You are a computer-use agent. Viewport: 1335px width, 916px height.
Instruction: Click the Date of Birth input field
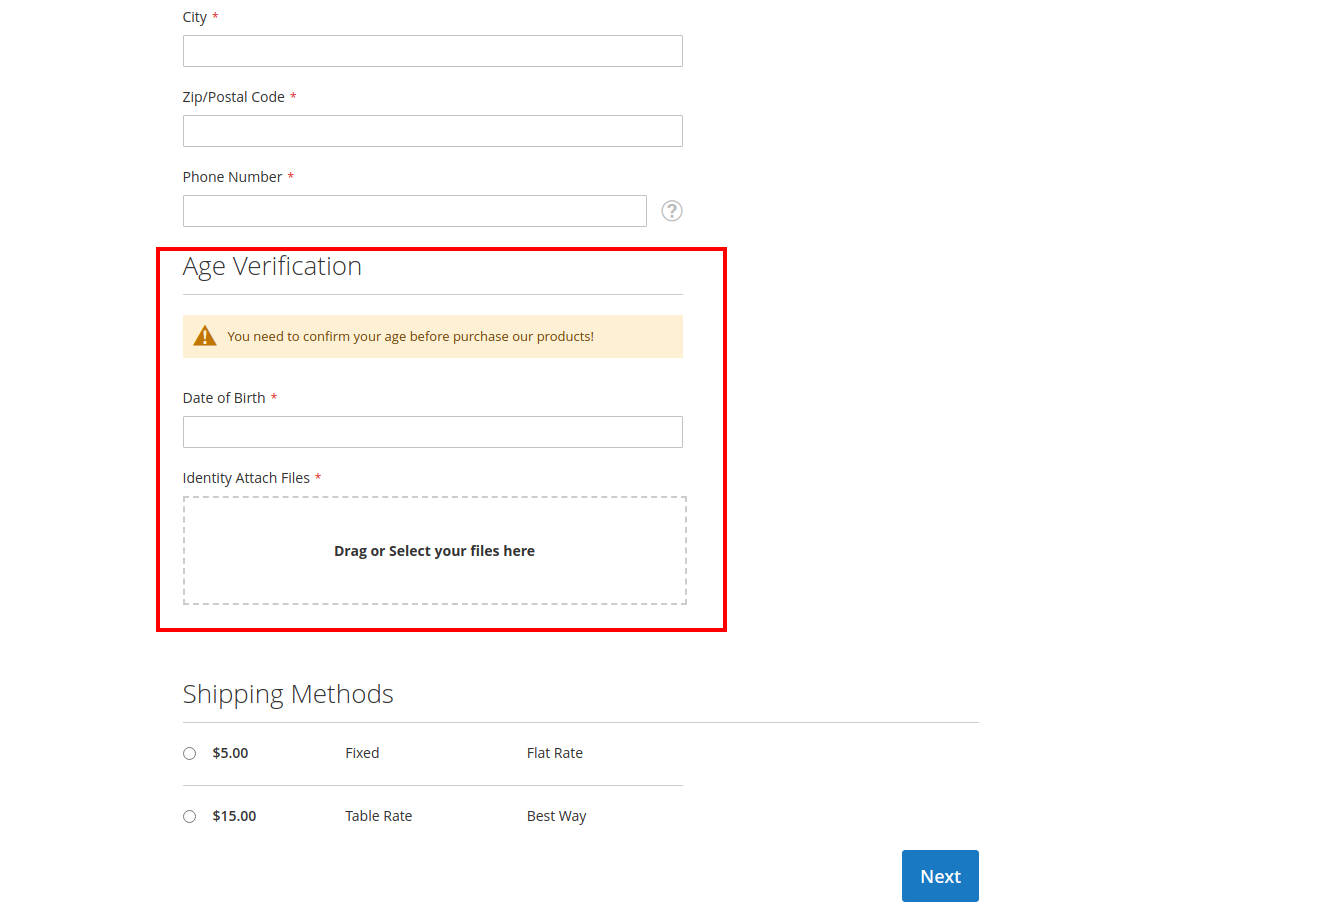[x=432, y=432]
